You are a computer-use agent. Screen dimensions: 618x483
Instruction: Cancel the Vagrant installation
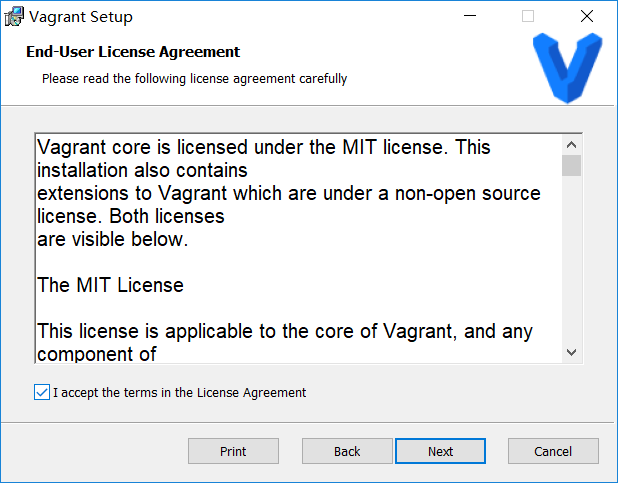[553, 451]
